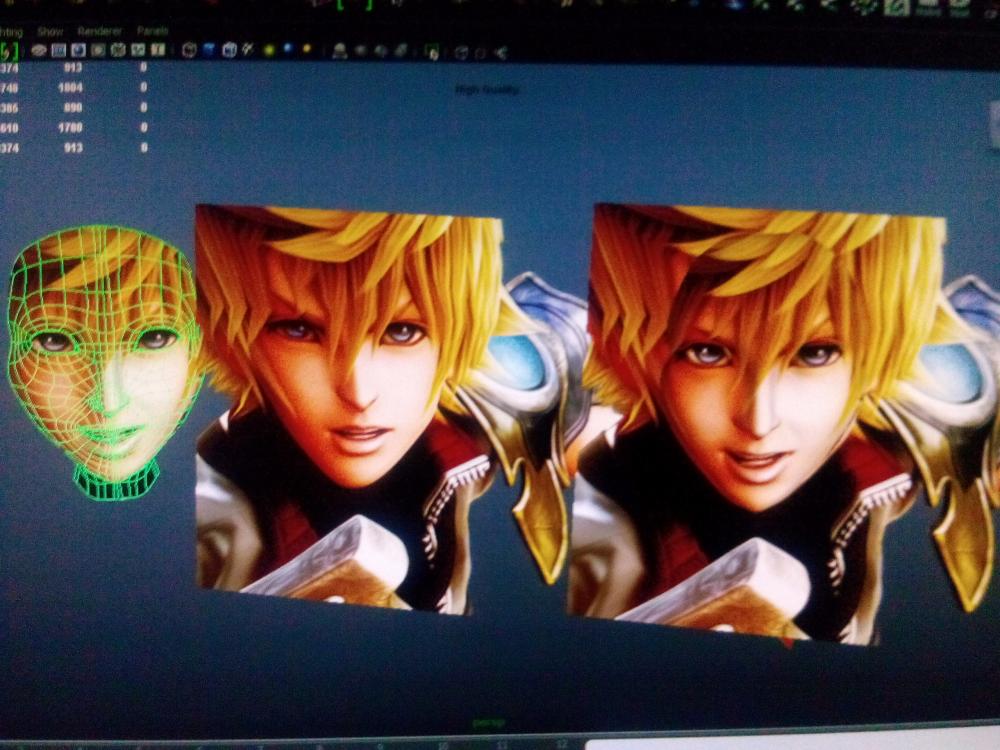
Task: Switch to wireframe cube display icon
Action: click(189, 50)
